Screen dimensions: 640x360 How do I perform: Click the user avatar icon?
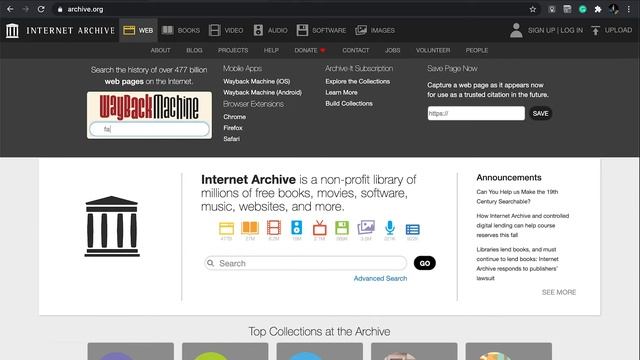[516, 30]
